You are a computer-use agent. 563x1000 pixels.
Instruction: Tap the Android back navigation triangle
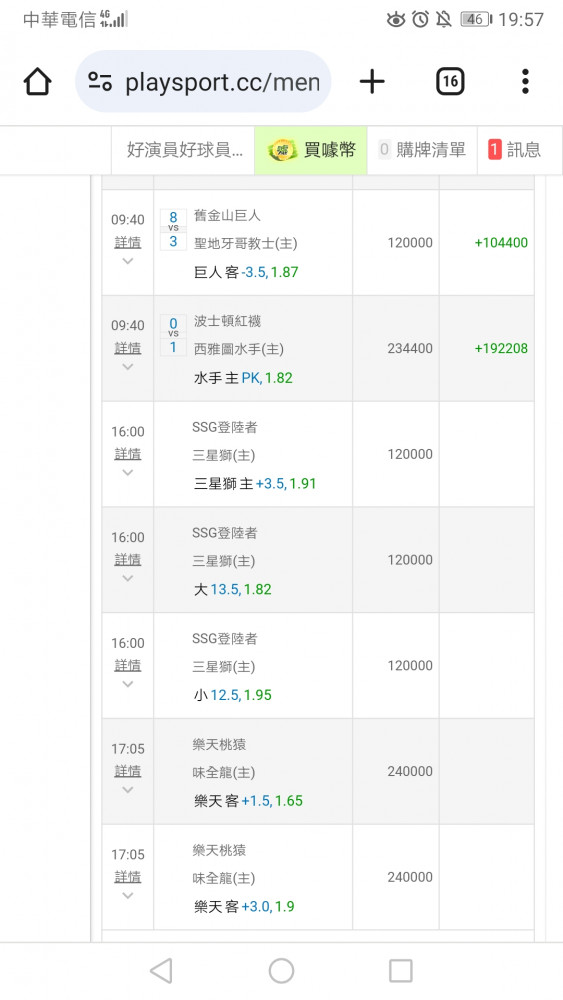click(x=161, y=971)
